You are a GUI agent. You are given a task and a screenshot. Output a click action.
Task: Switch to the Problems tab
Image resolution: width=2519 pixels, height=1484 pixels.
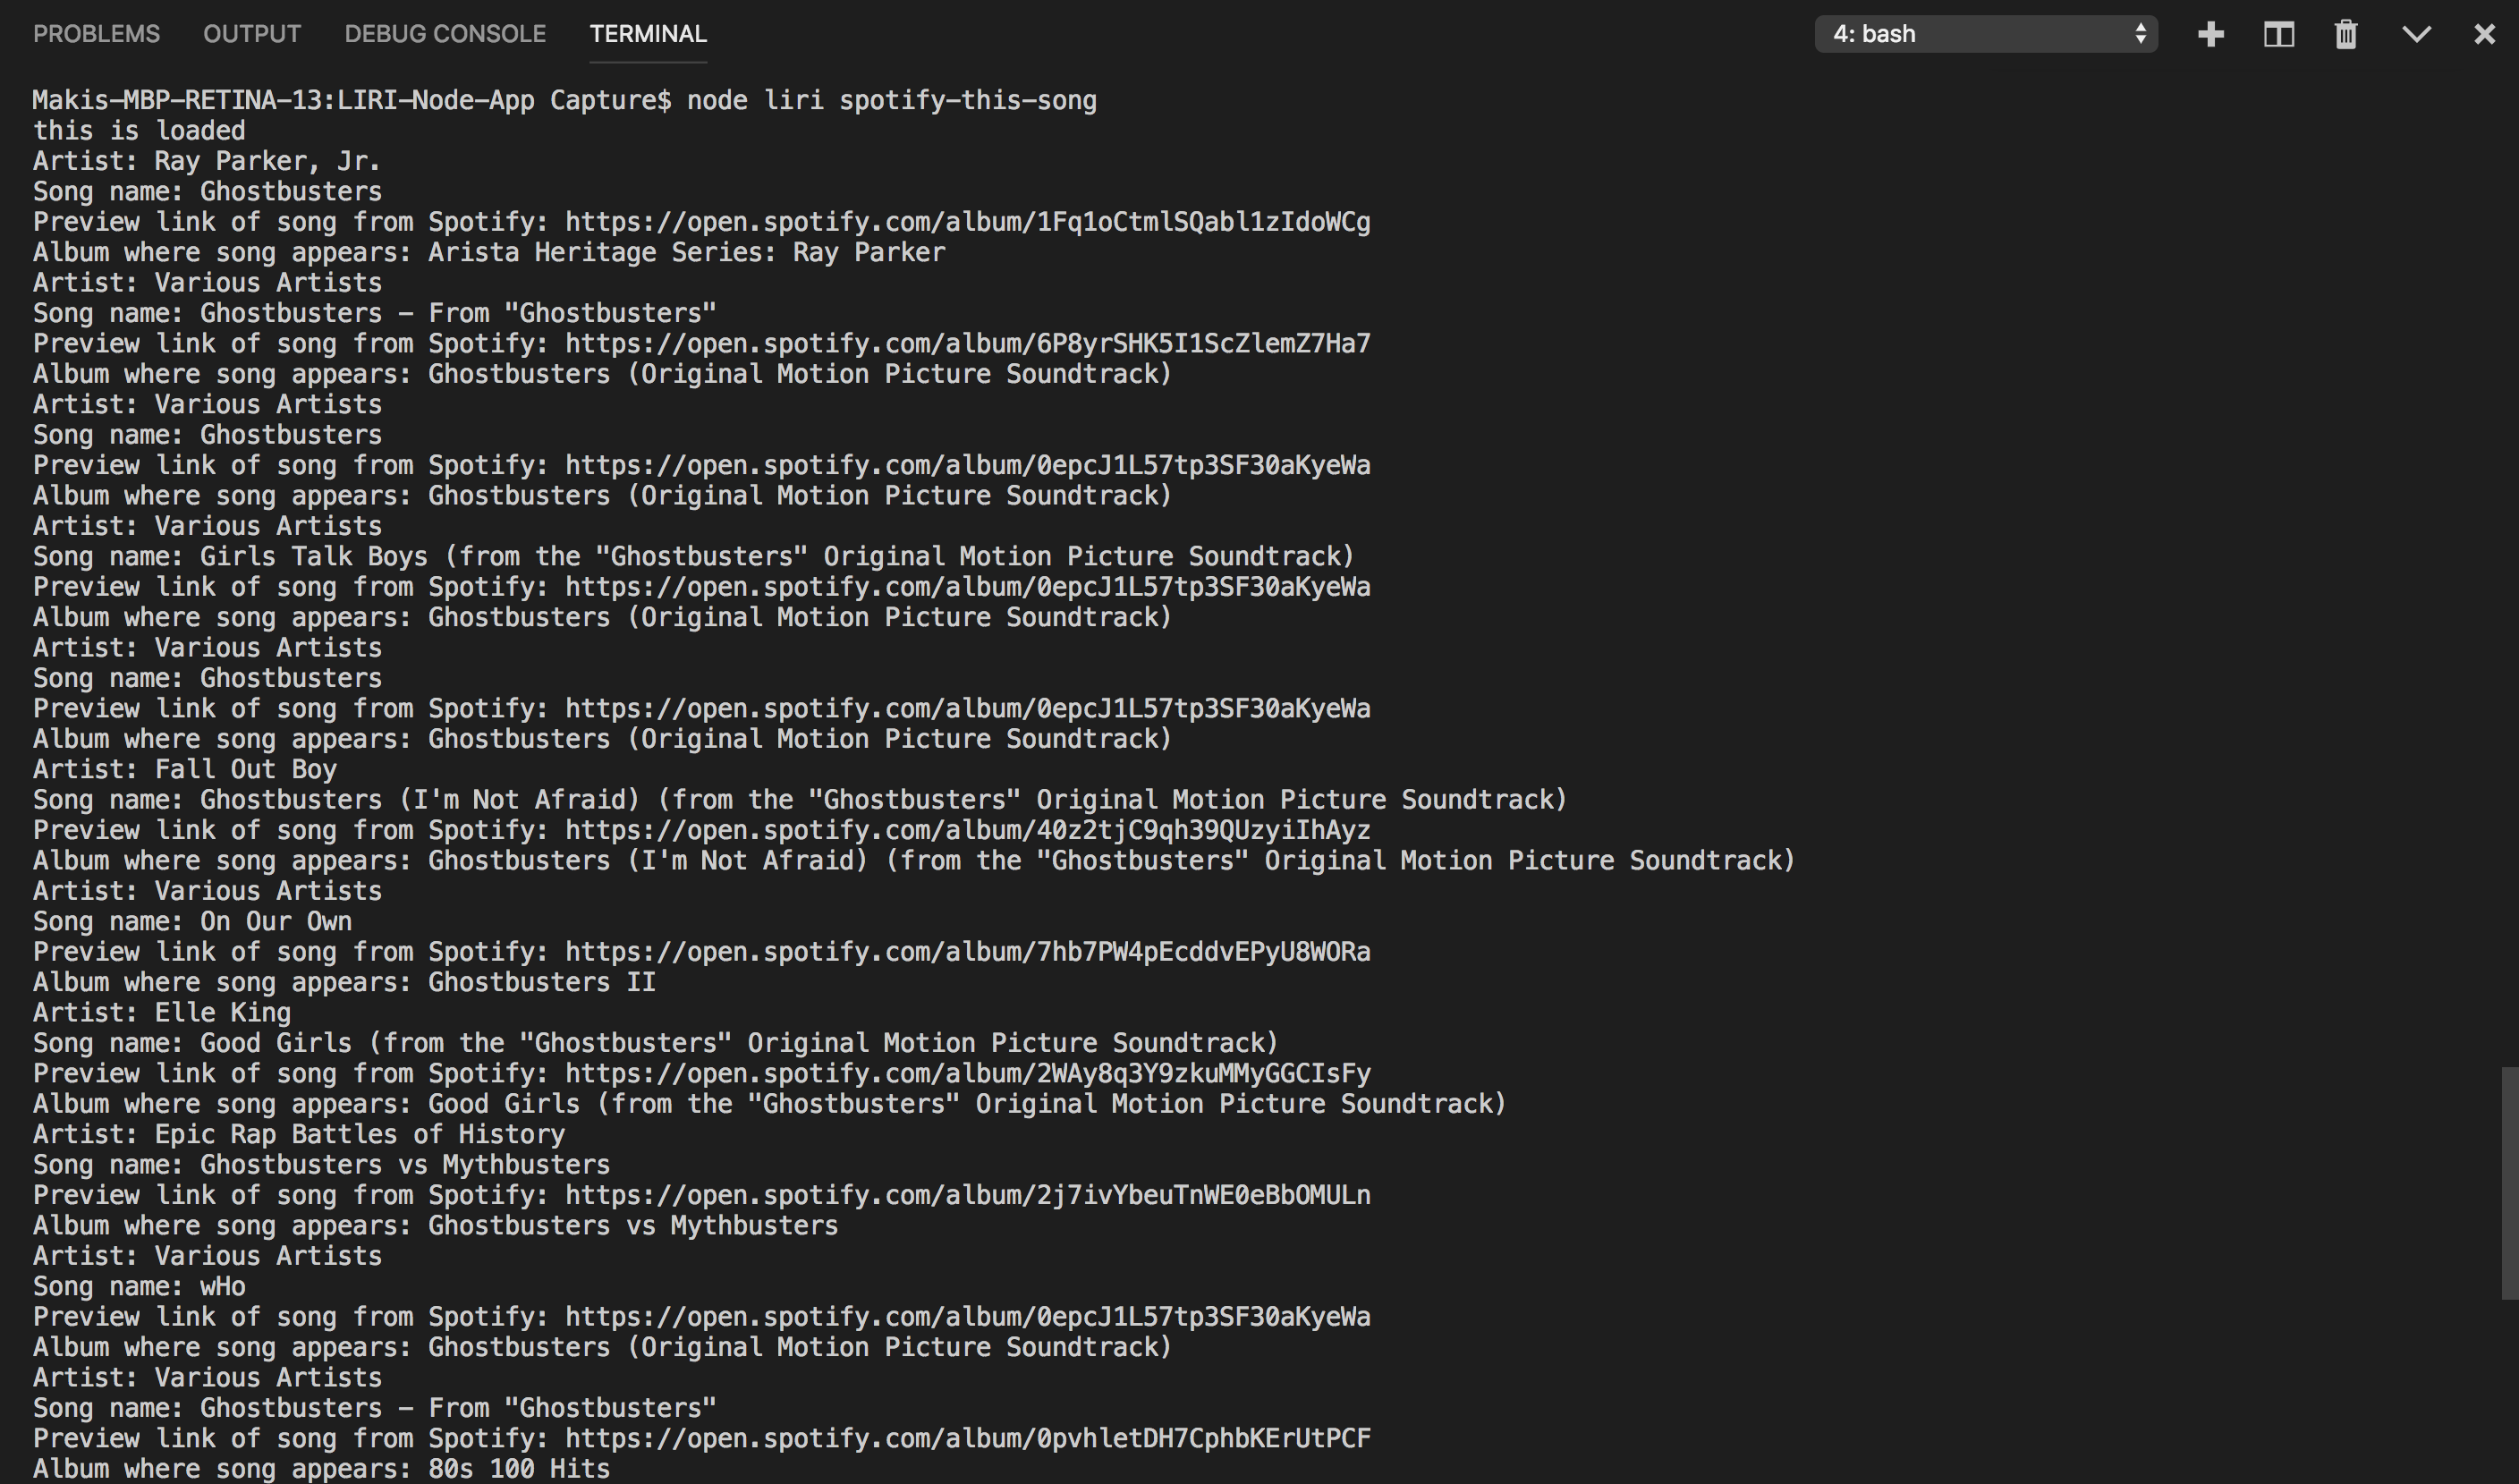pyautogui.click(x=96, y=34)
